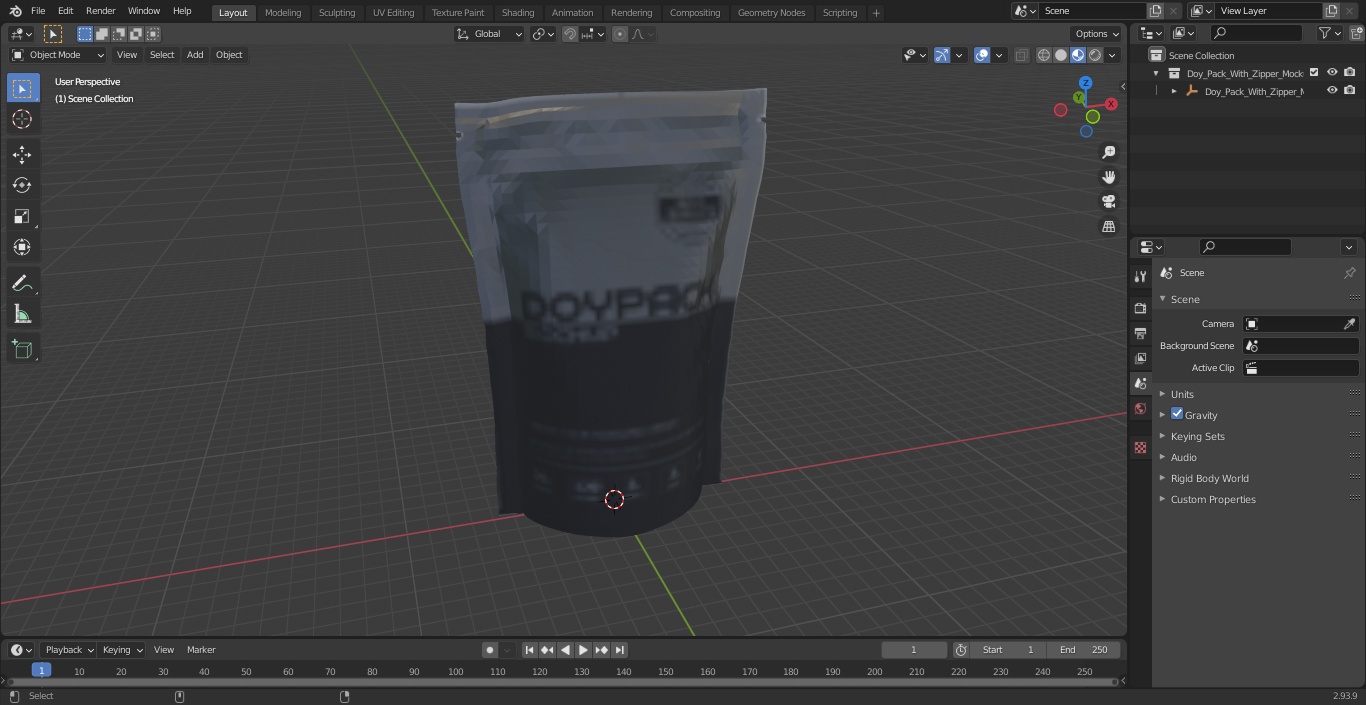Activate the Move tool
This screenshot has width=1366, height=705.
click(x=22, y=154)
